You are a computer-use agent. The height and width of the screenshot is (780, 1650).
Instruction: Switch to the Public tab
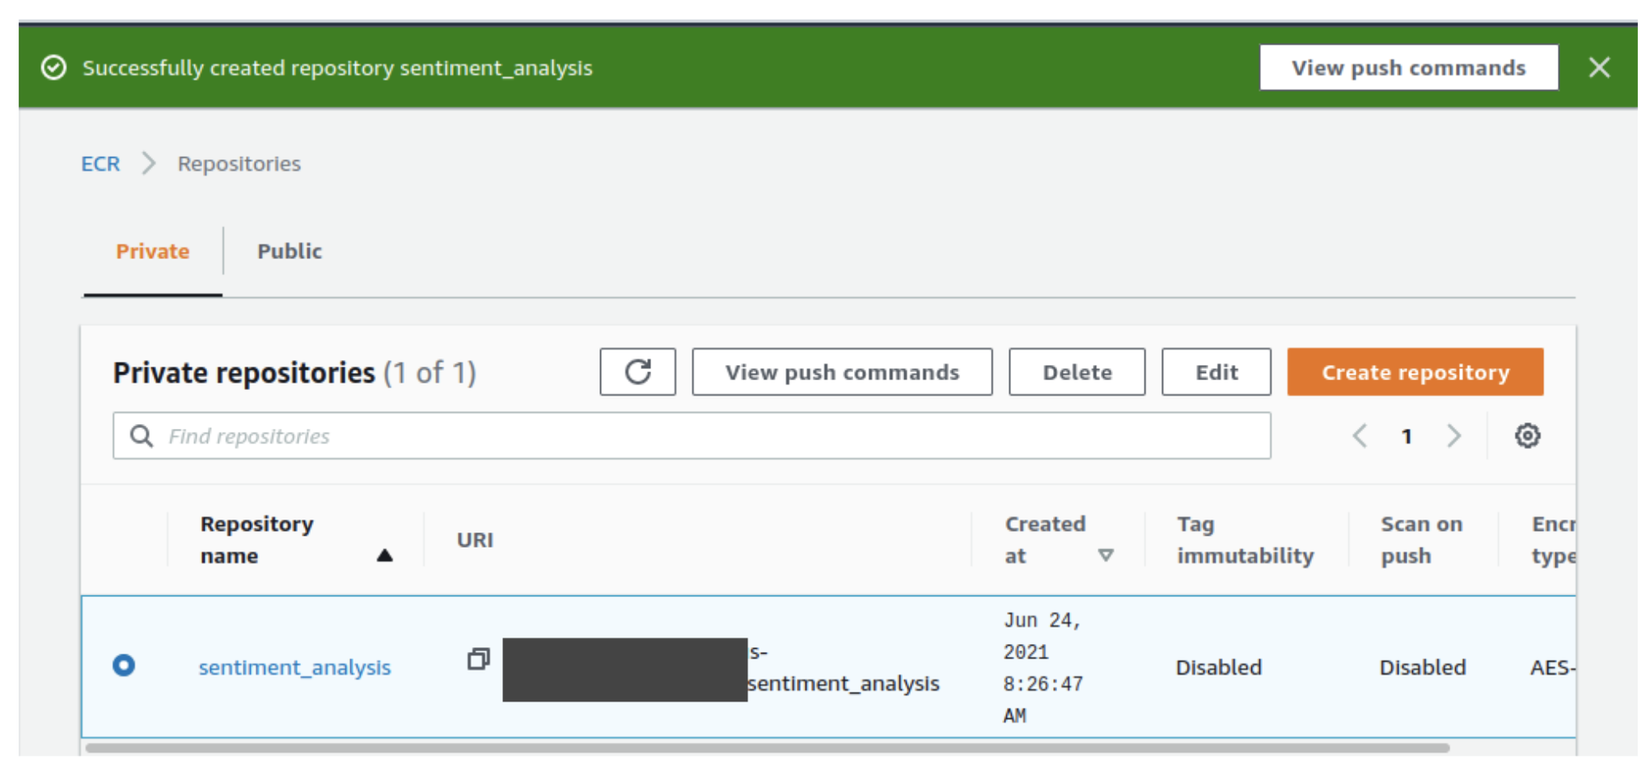tap(289, 251)
